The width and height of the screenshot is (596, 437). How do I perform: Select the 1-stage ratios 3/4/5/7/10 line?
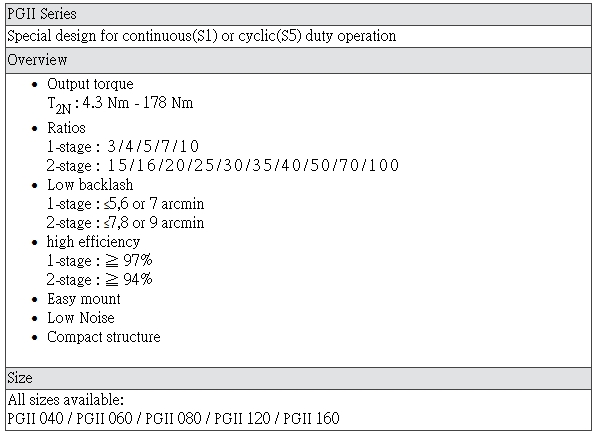point(123,146)
